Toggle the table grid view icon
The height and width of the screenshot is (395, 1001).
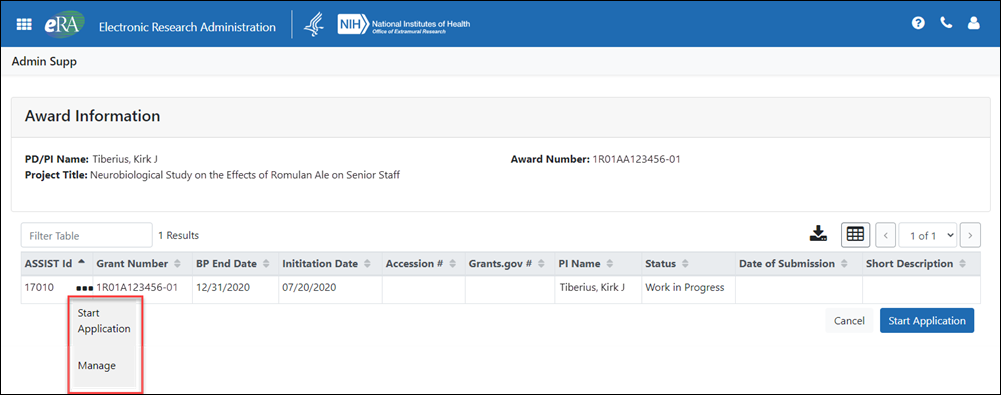[855, 234]
